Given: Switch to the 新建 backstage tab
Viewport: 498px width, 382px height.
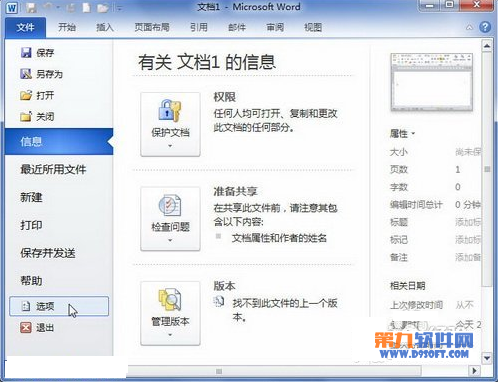Looking at the screenshot, I should pyautogui.click(x=31, y=197).
